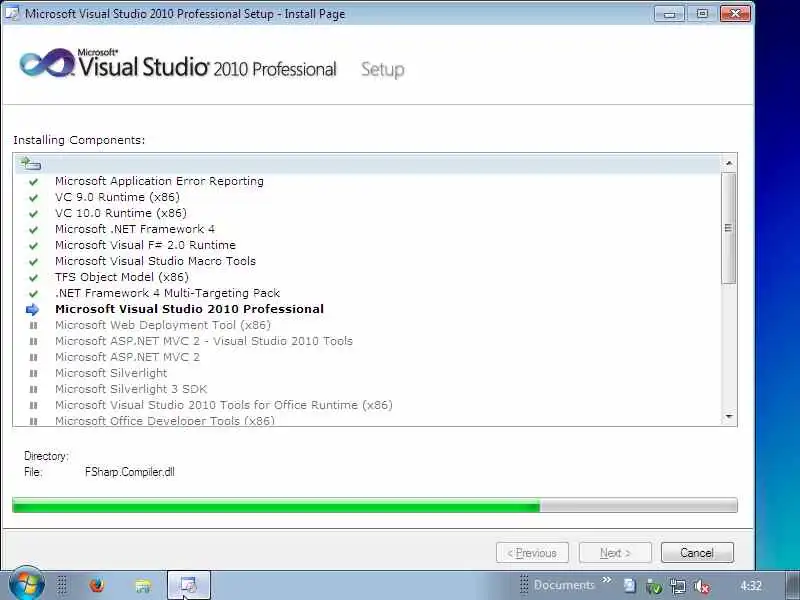Viewport: 800px width, 600px height.
Task: Click the pending icon beside Microsoft Office Developer Tools
Action: [34, 421]
